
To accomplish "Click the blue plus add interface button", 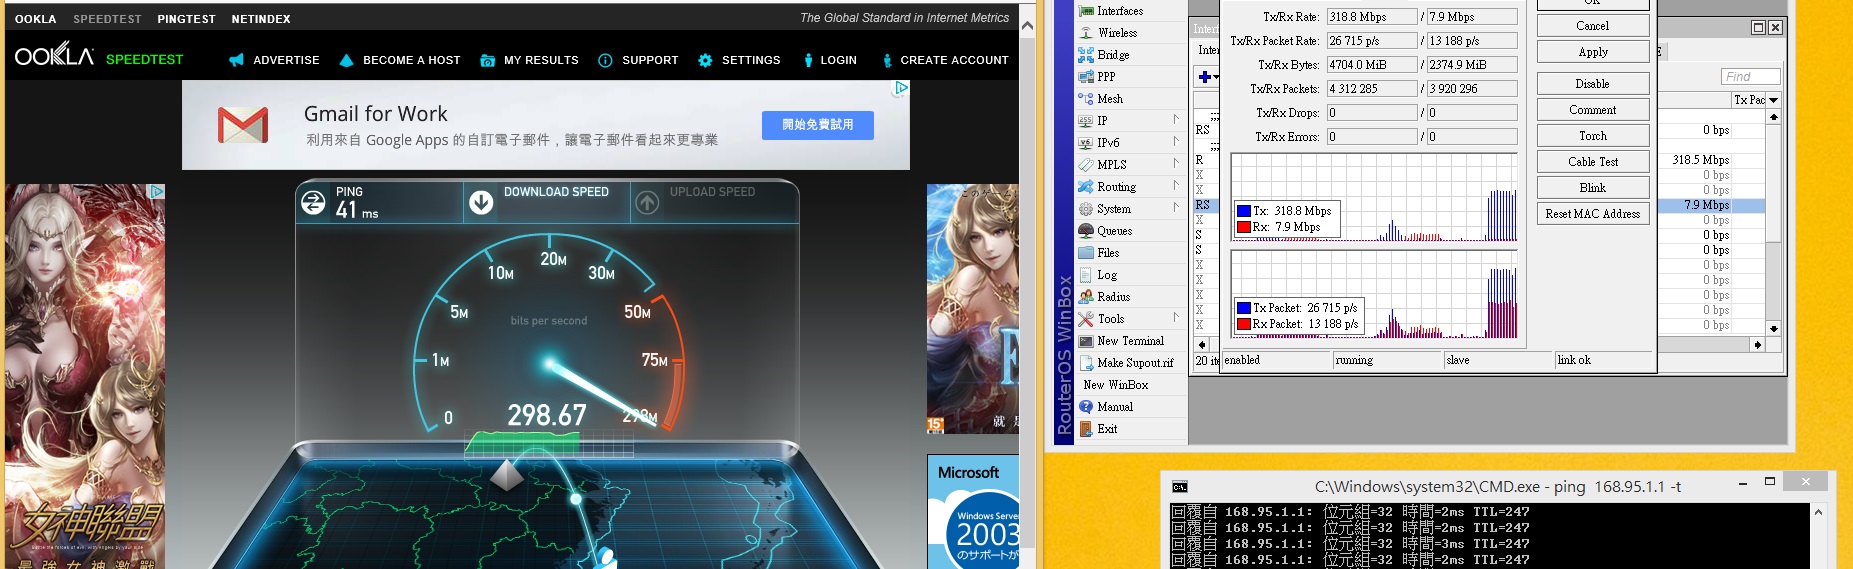I will (1205, 77).
